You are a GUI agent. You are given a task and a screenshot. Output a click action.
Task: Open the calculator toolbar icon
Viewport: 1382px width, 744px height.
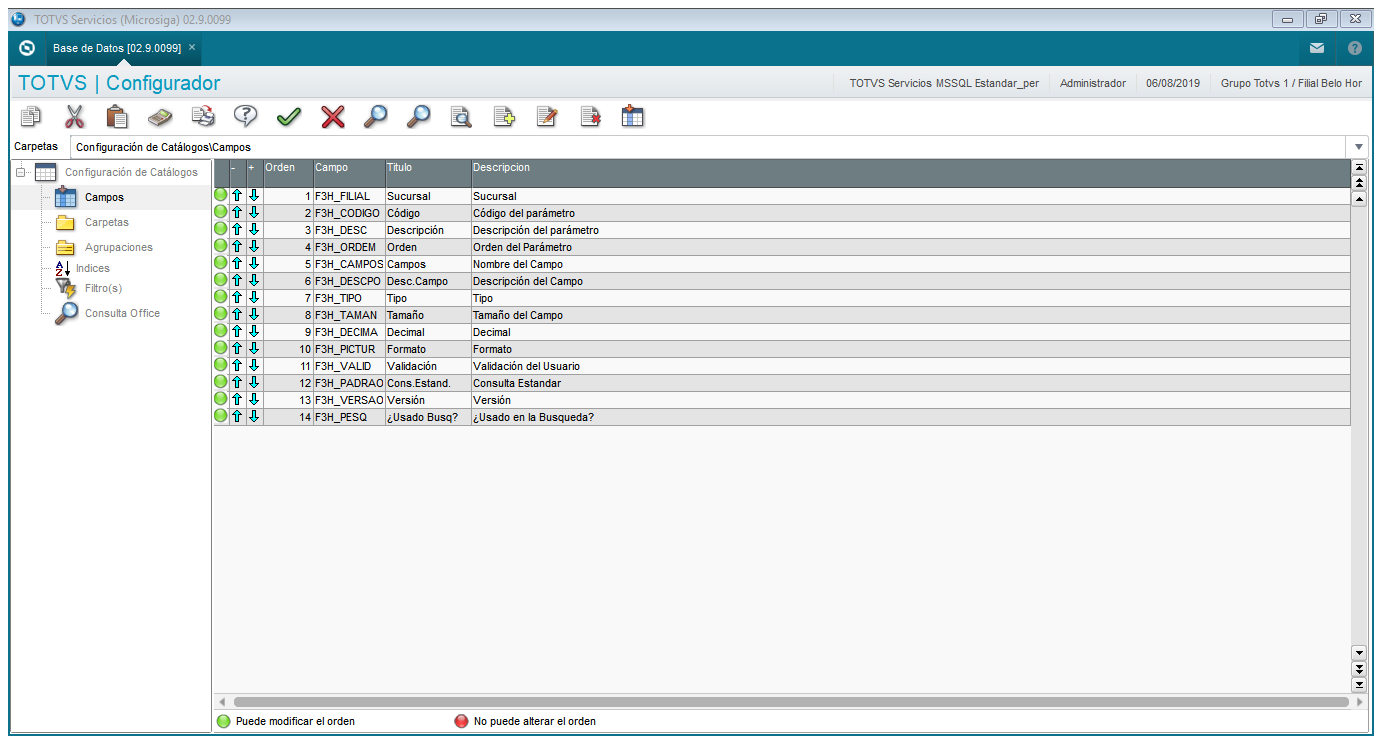(x=160, y=117)
